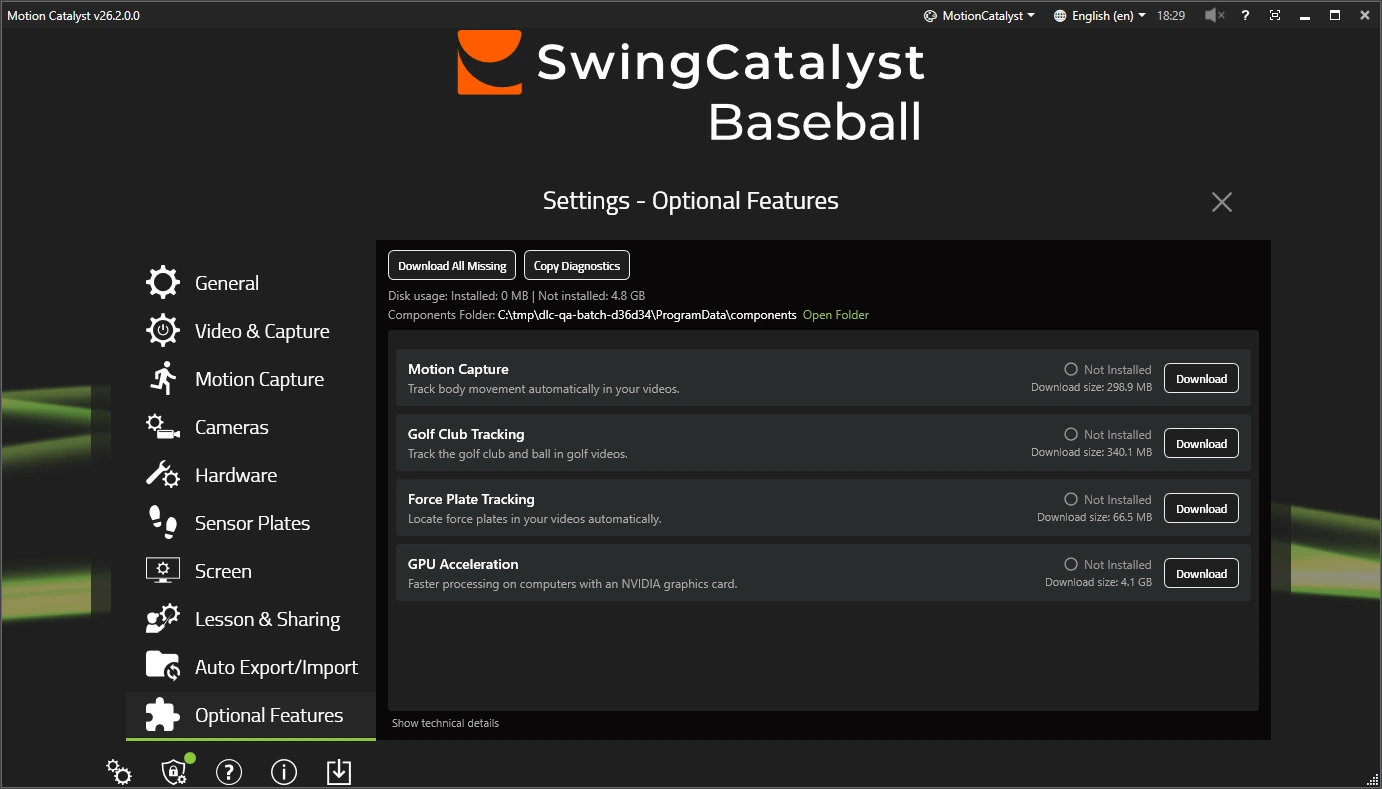
Task: Toggle the muted speaker icon in title bar
Action: (x=1215, y=15)
